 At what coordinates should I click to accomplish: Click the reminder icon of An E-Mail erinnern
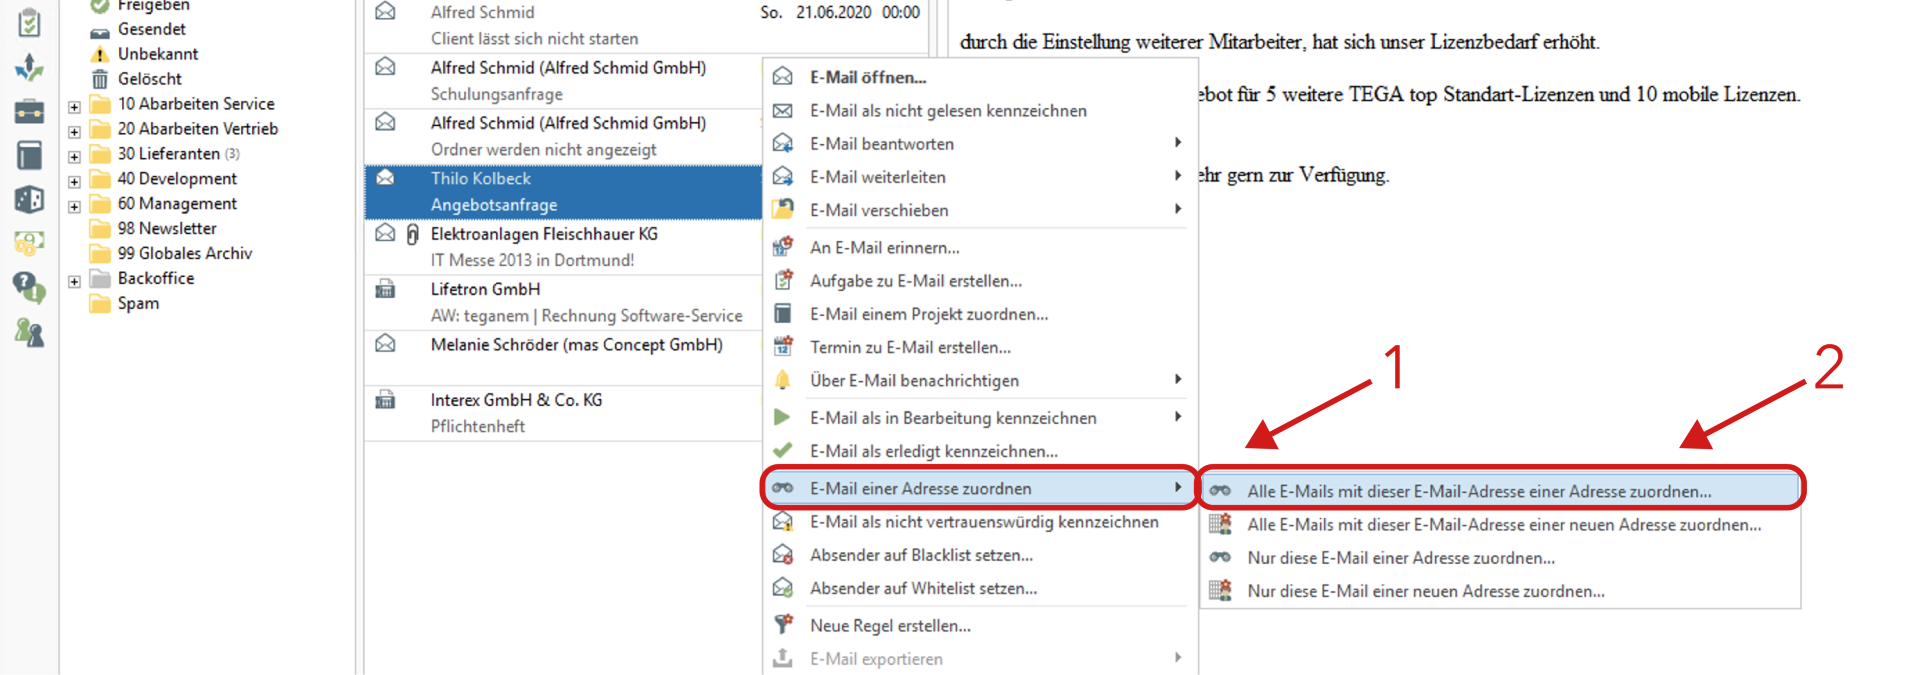783,247
